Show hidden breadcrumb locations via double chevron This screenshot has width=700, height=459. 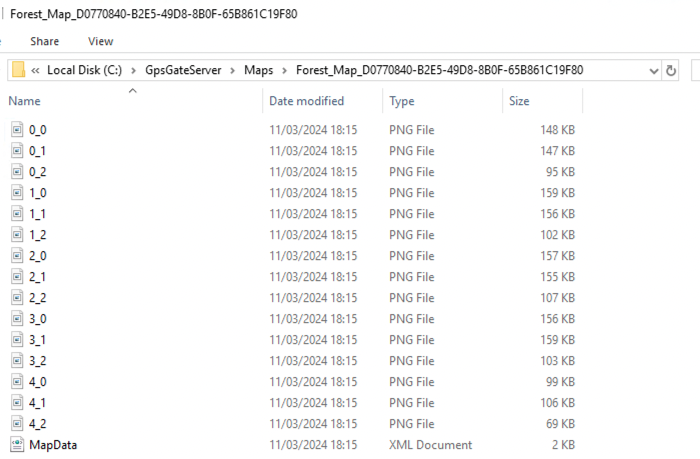(35, 71)
